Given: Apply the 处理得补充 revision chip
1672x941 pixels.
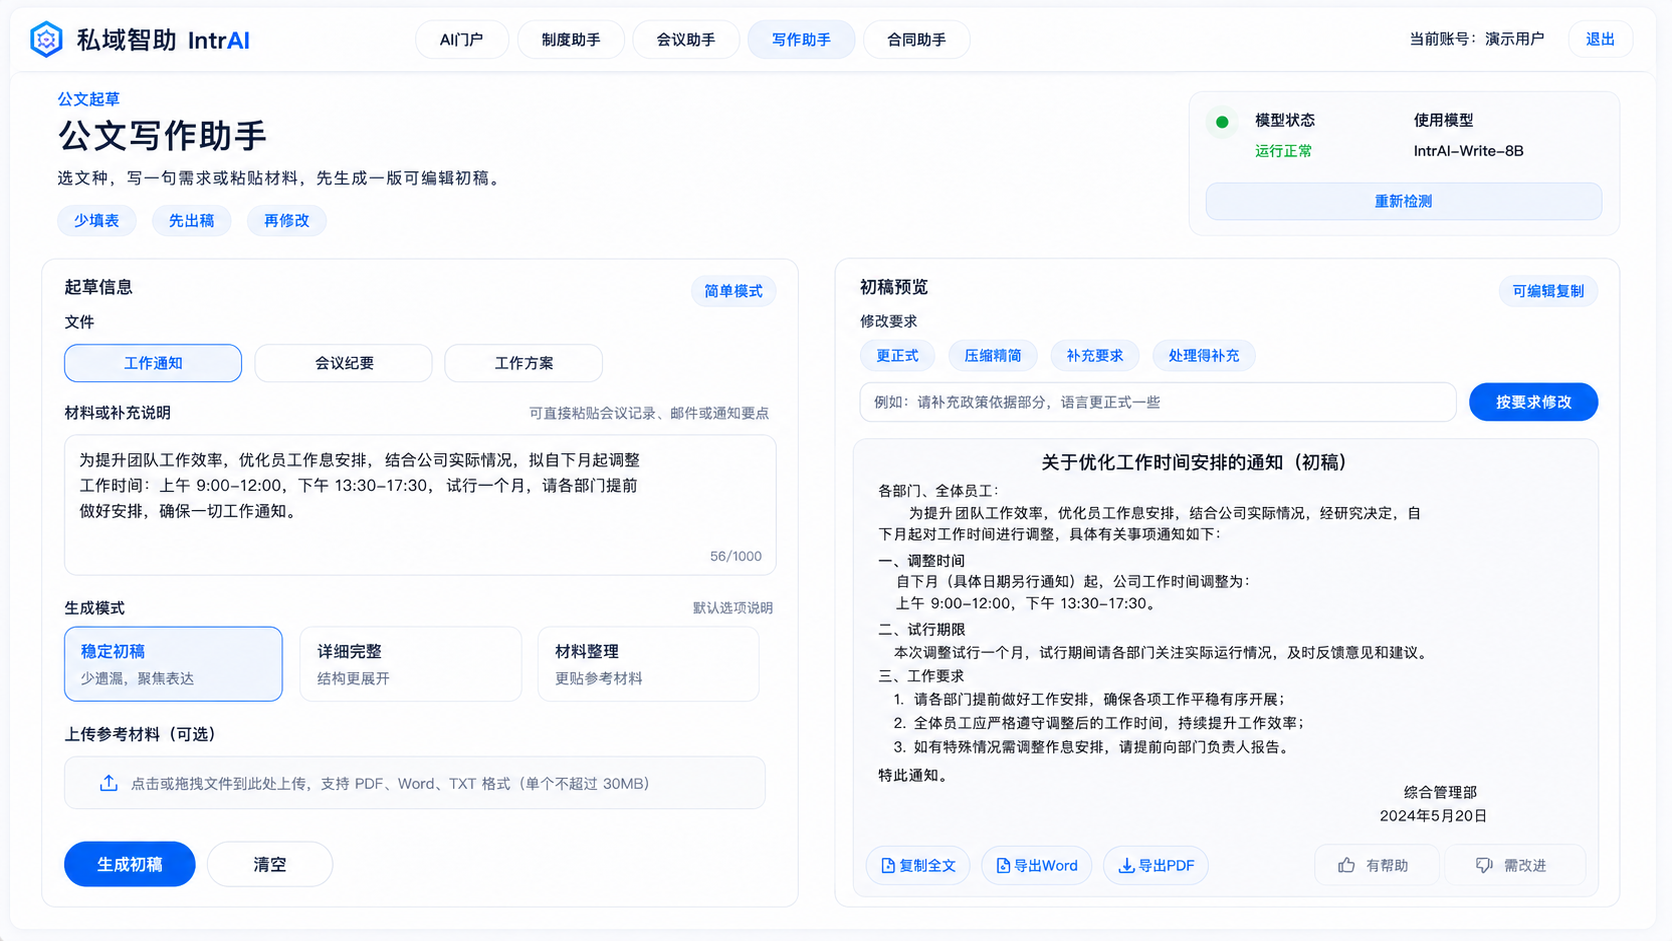Looking at the screenshot, I should pyautogui.click(x=1204, y=356).
